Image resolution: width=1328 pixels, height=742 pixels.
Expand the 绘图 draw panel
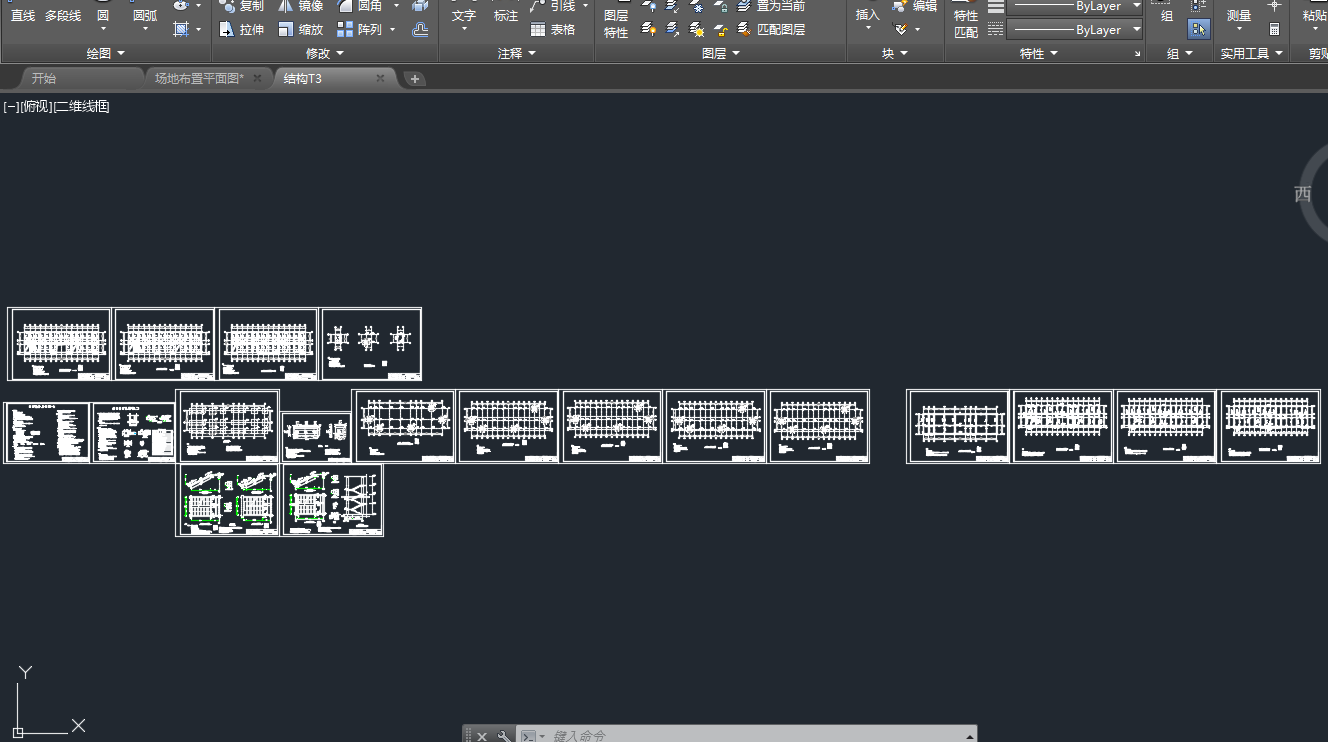click(106, 53)
